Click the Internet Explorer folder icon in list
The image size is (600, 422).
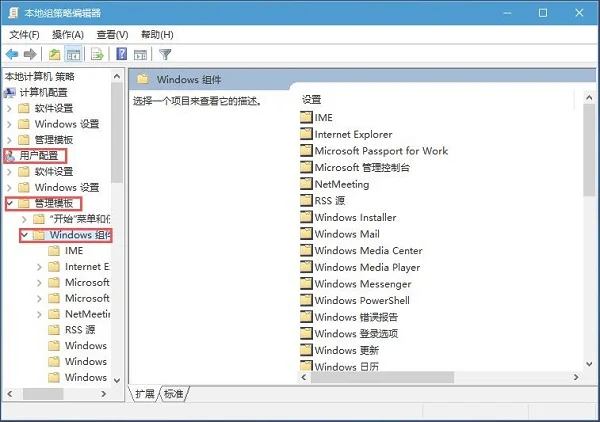tap(306, 134)
